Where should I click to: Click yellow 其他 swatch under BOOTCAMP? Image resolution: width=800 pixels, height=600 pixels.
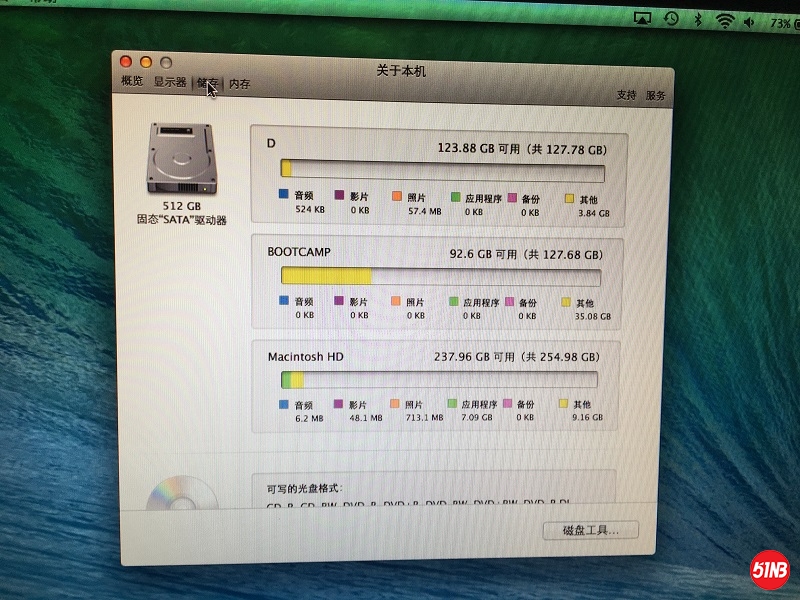tap(566, 303)
